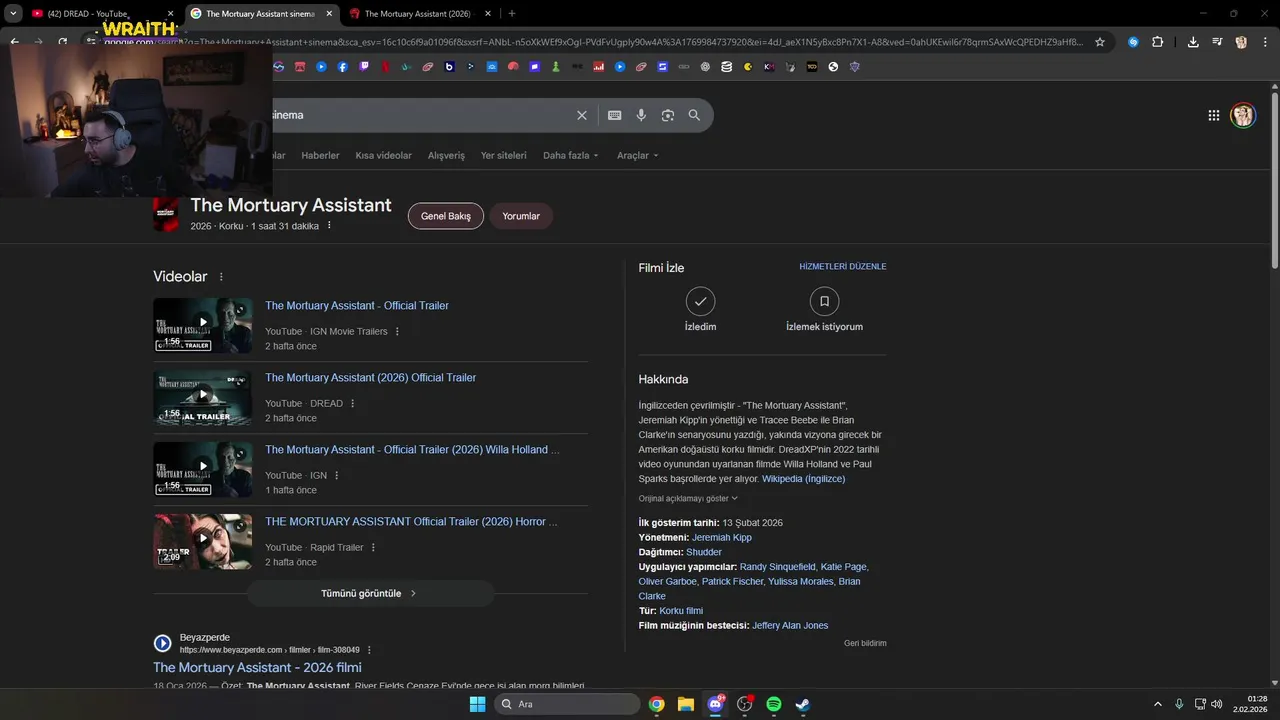This screenshot has width=1280, height=720.
Task: Open options menu for Rapid Trailer video
Action: [373, 547]
